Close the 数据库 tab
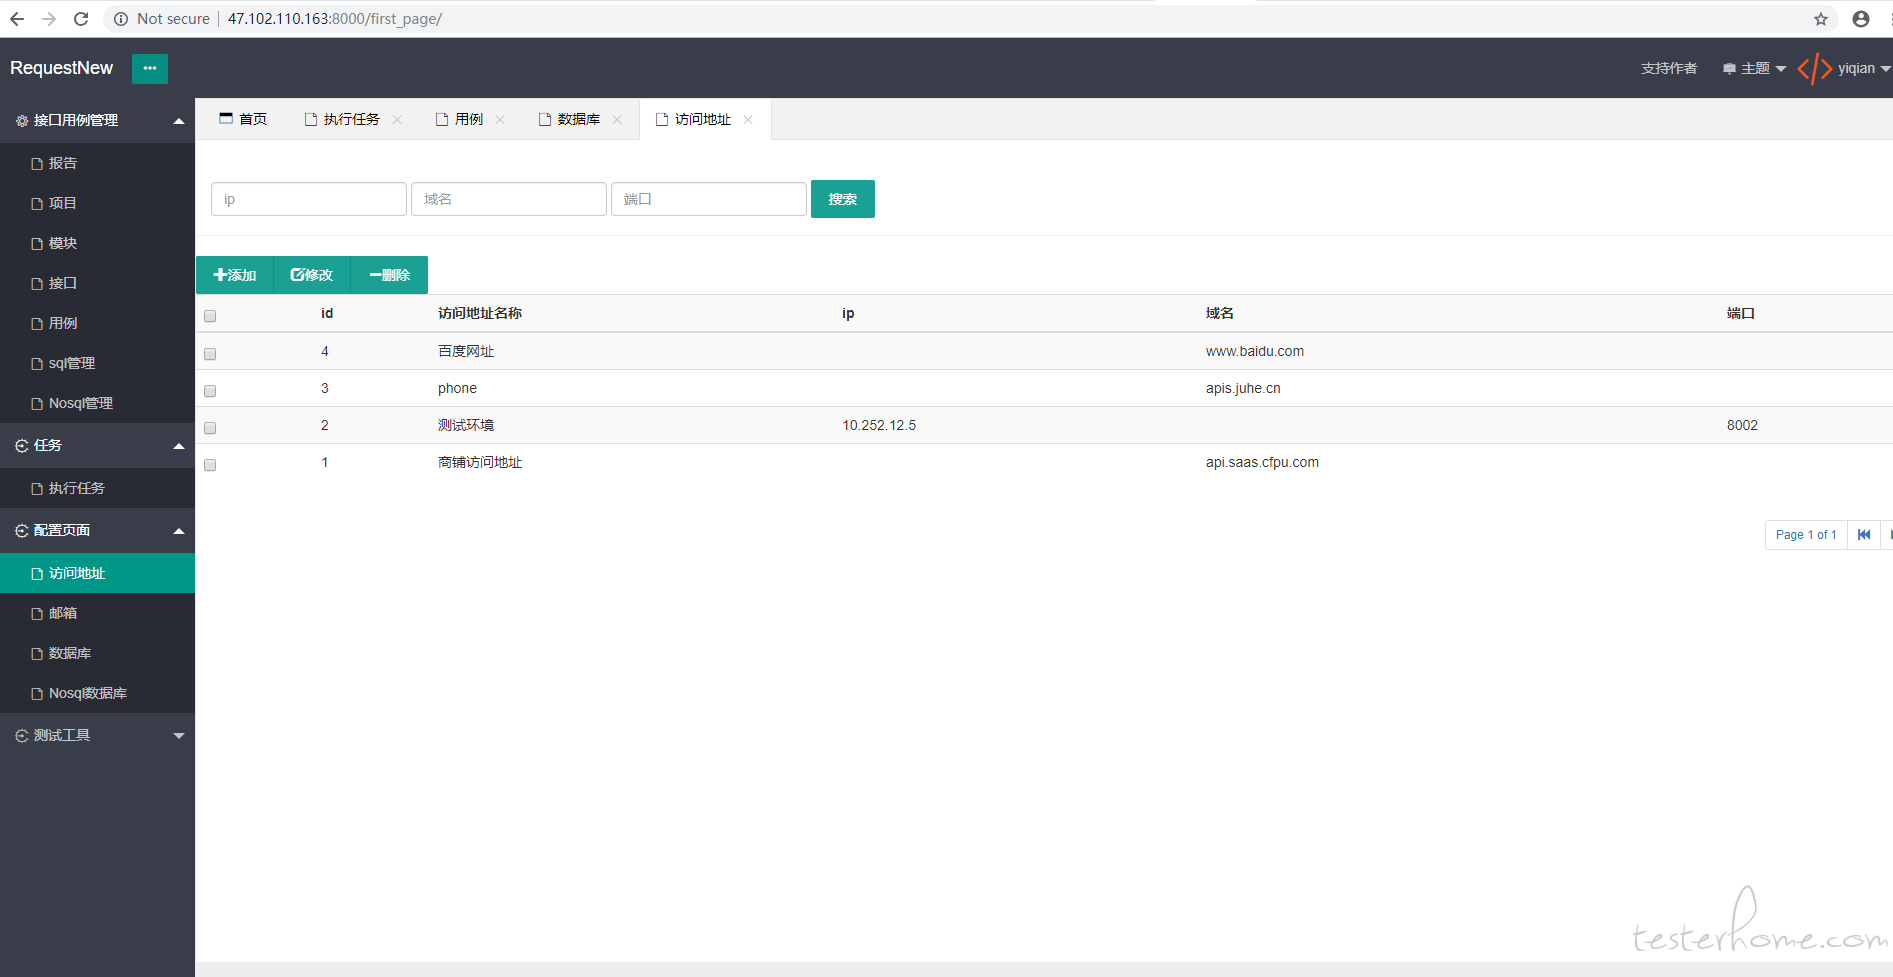Screen dimensions: 1893x977 tap(617, 119)
